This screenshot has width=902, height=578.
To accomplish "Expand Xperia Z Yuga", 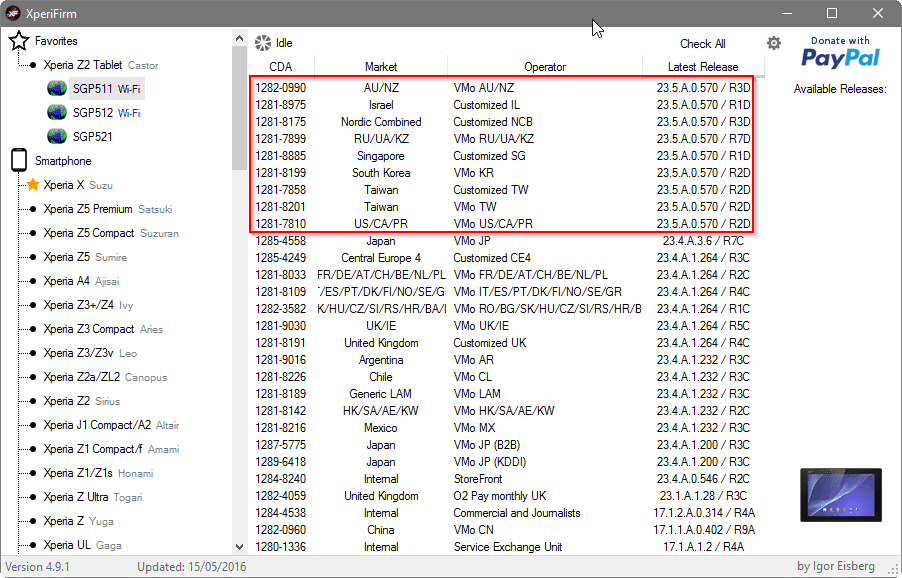I will (x=79, y=521).
